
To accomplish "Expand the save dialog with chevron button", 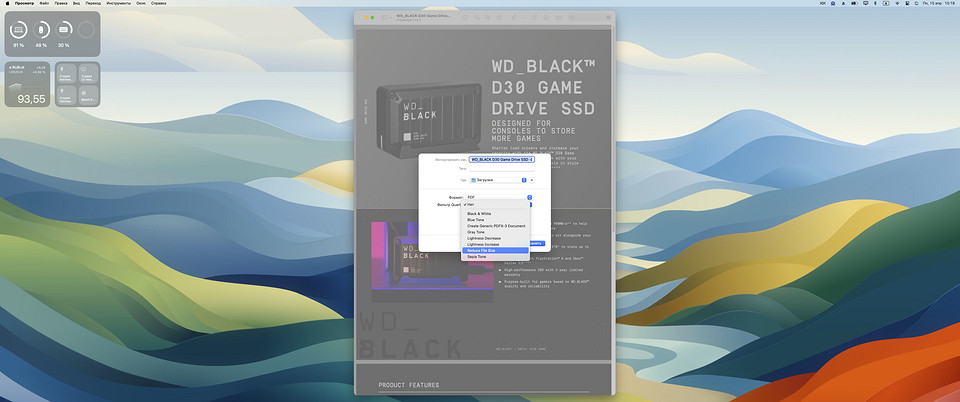I will pyautogui.click(x=532, y=180).
